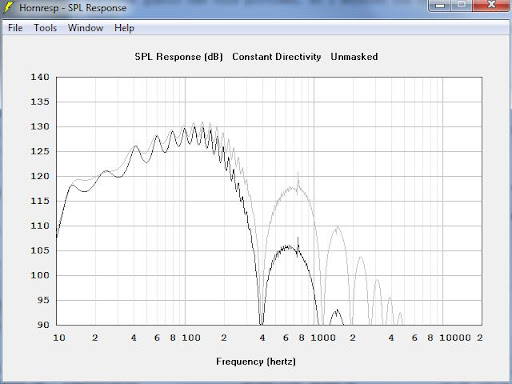Viewport: 512px width, 384px height.
Task: Click the 115 dB axis value
Action: pyautogui.click(x=40, y=201)
